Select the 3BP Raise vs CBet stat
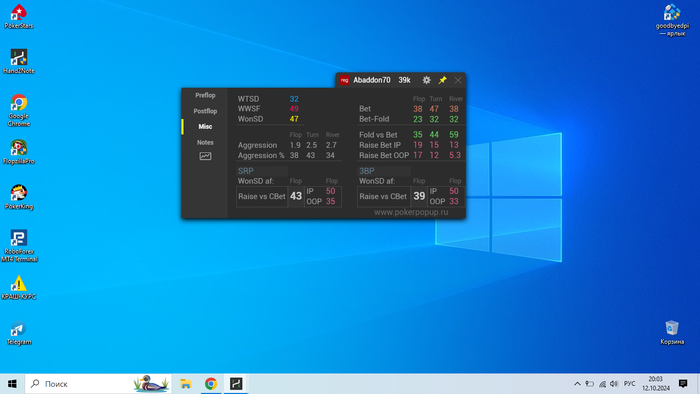Image resolution: width=700 pixels, height=394 pixels. (x=383, y=196)
